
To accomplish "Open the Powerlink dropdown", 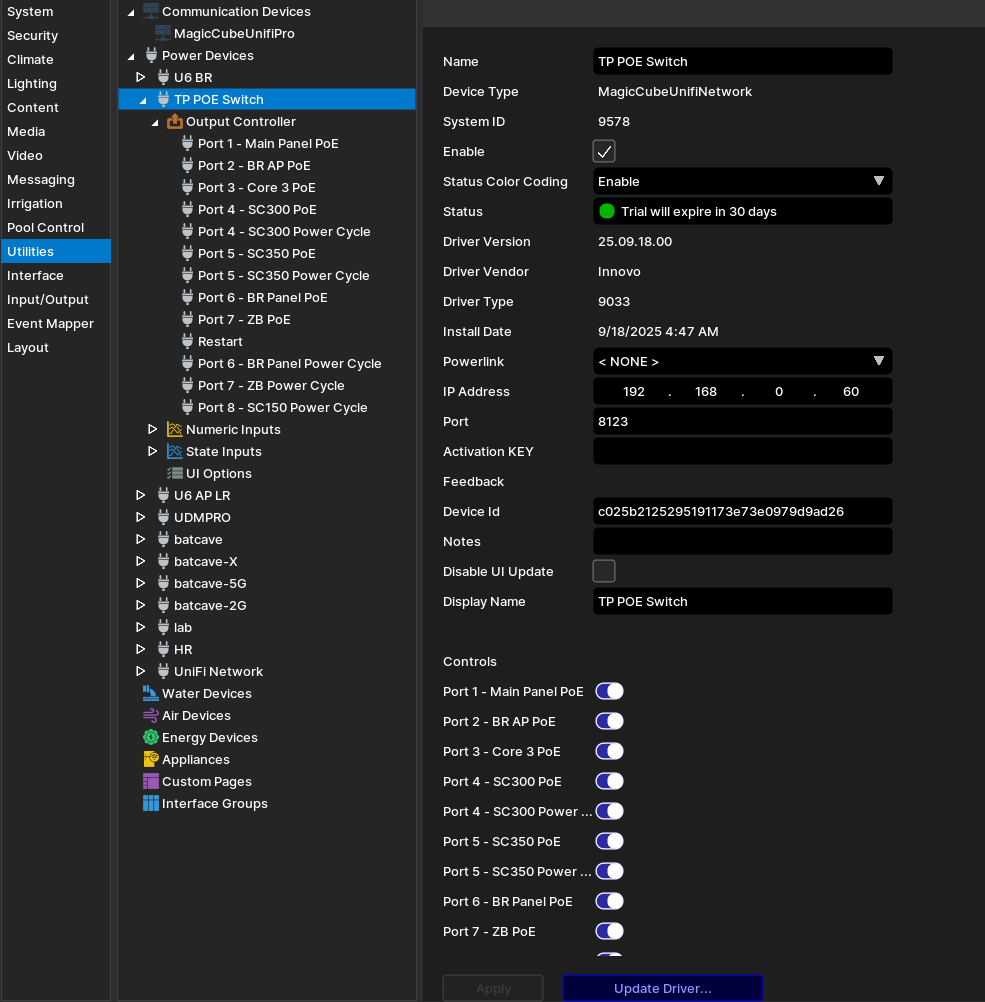I will tap(742, 361).
